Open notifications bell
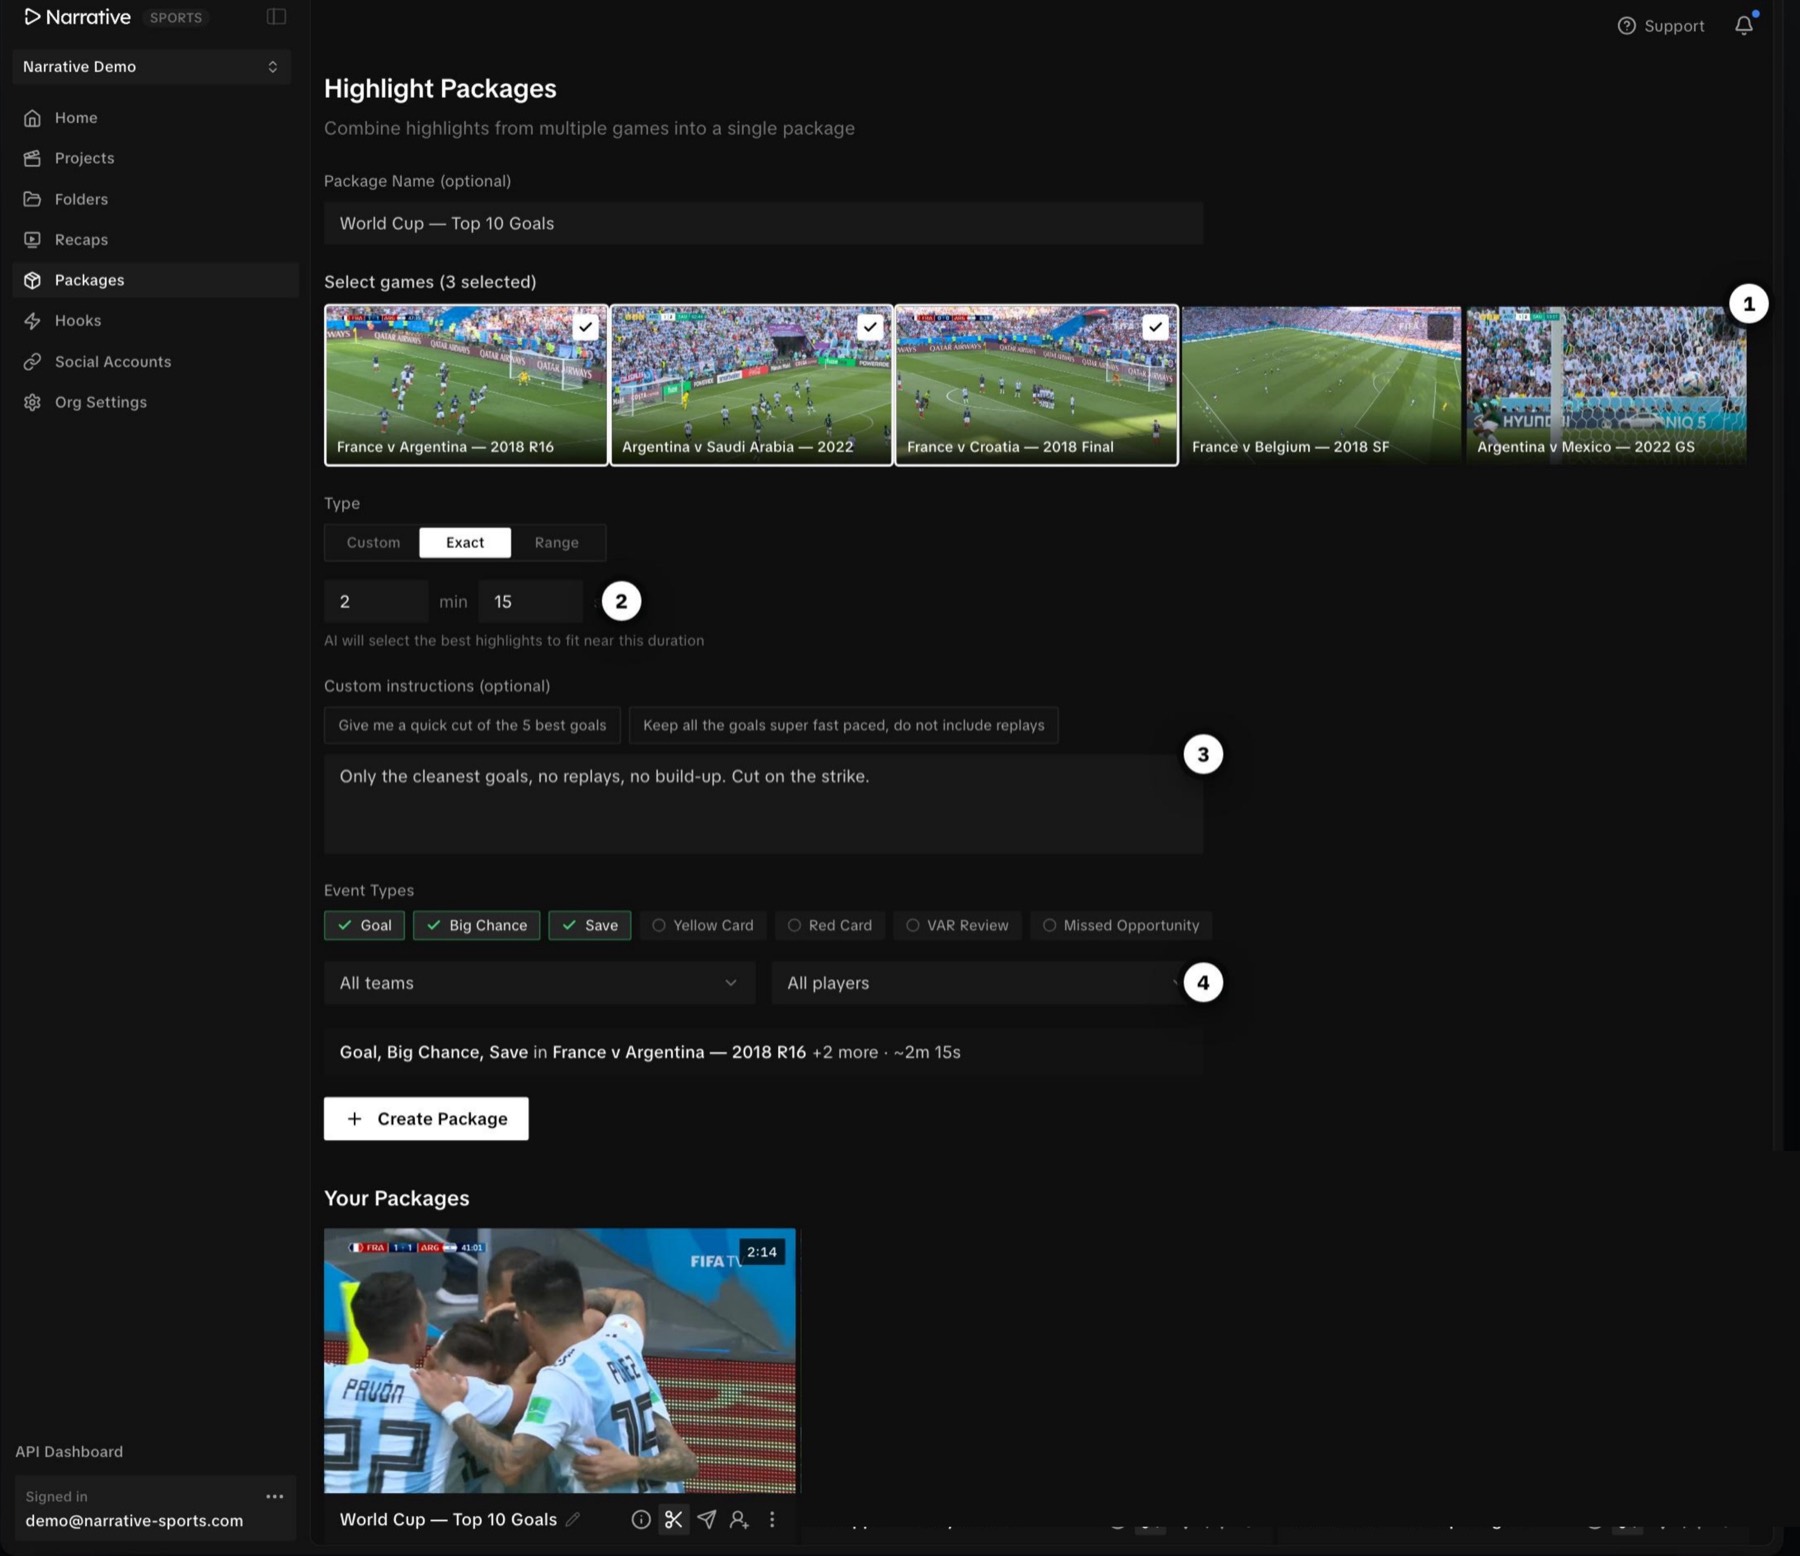This screenshot has height=1556, width=1800. click(1744, 26)
